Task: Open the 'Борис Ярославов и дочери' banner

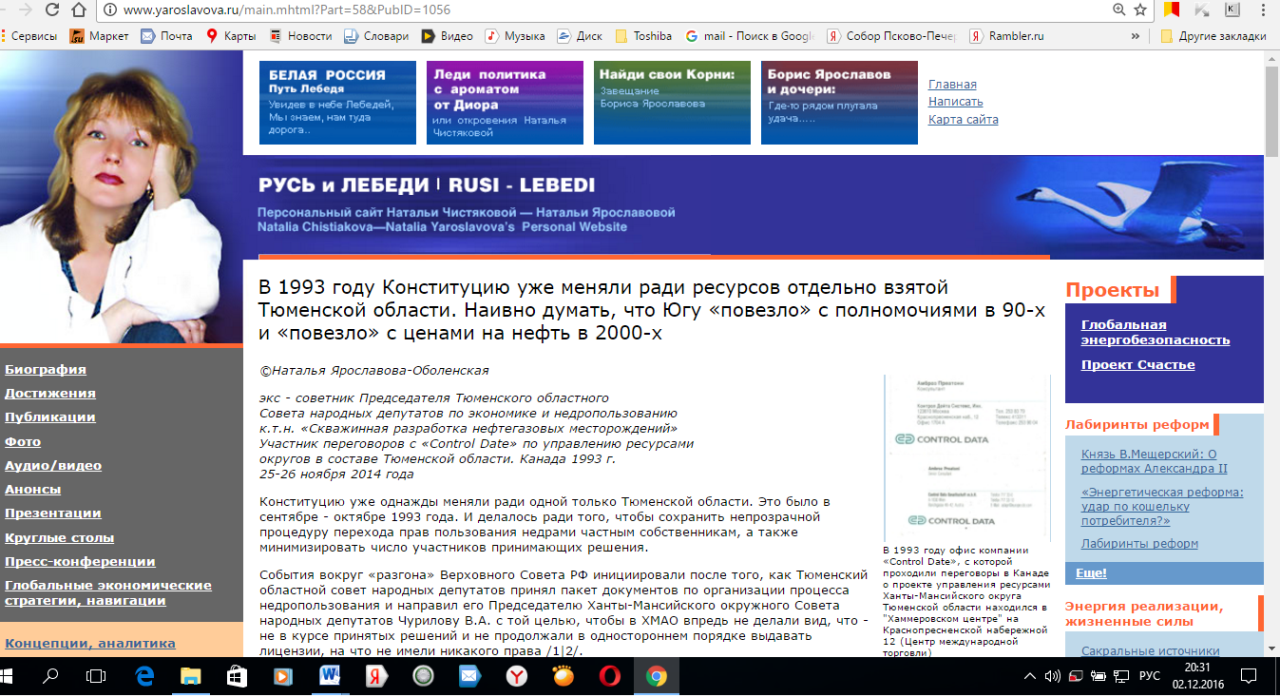Action: 839,103
